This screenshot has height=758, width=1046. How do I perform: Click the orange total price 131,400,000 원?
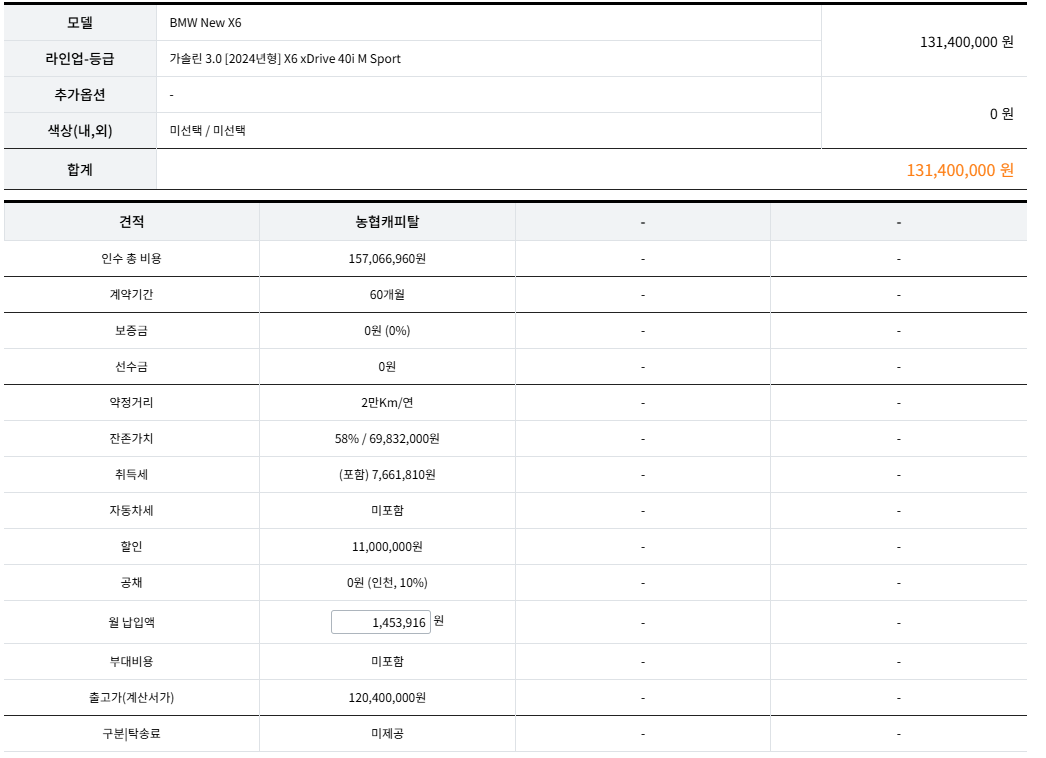point(959,170)
